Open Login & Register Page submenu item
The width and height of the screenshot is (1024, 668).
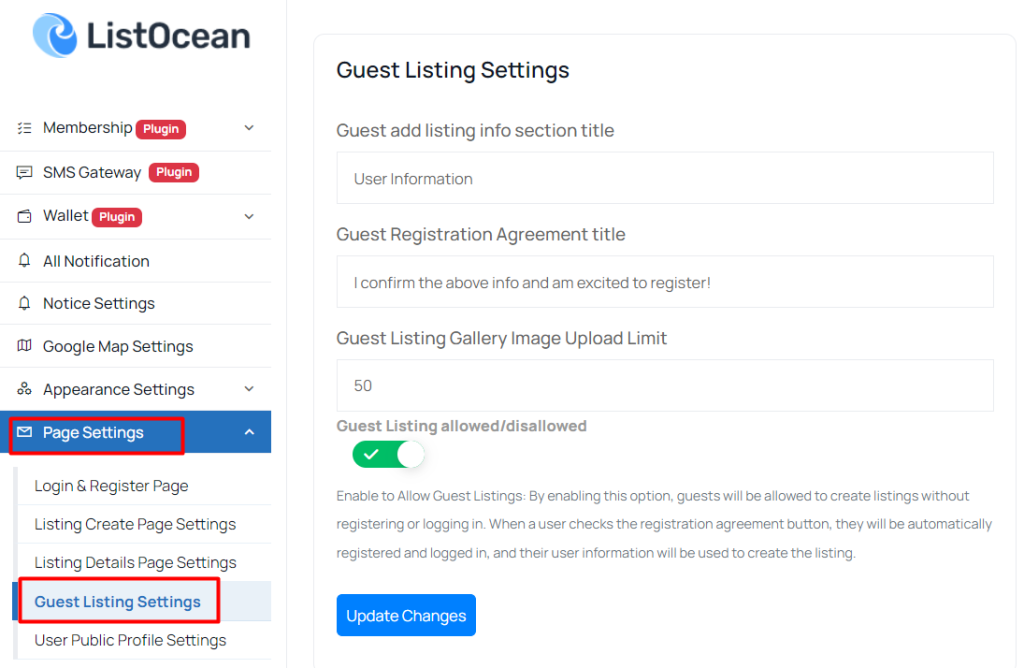coord(111,486)
